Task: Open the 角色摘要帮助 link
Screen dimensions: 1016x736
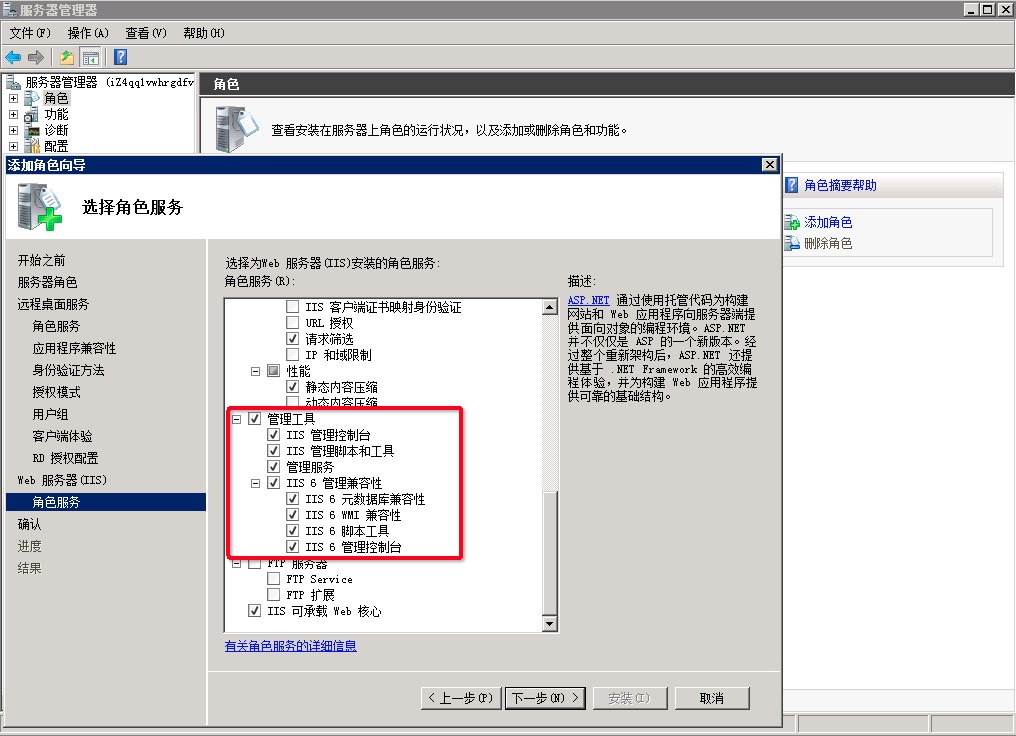Action: tap(840, 185)
